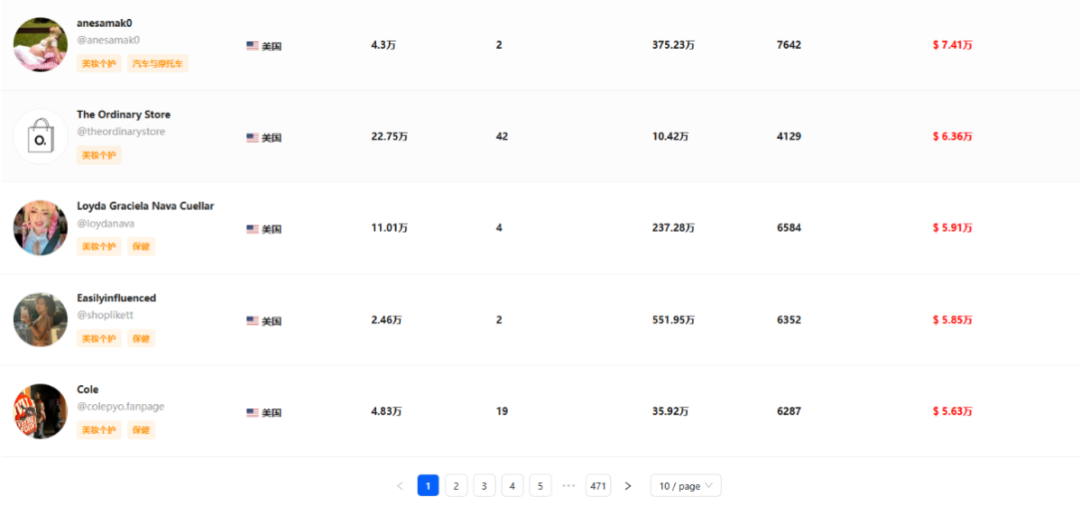Screen dimensions: 1080x505
Task: Open The Ordinary Store name link
Action: coord(124,114)
